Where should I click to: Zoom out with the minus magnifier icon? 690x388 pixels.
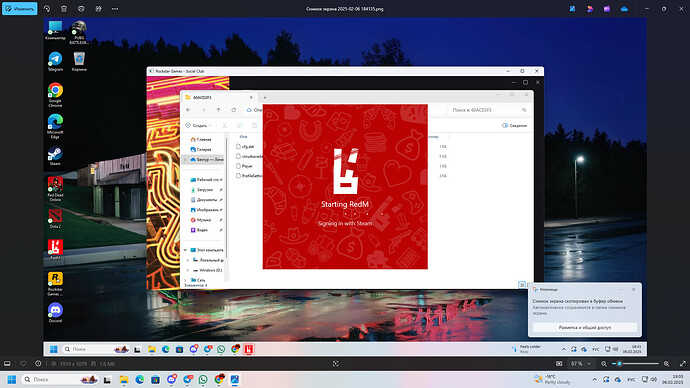point(604,364)
